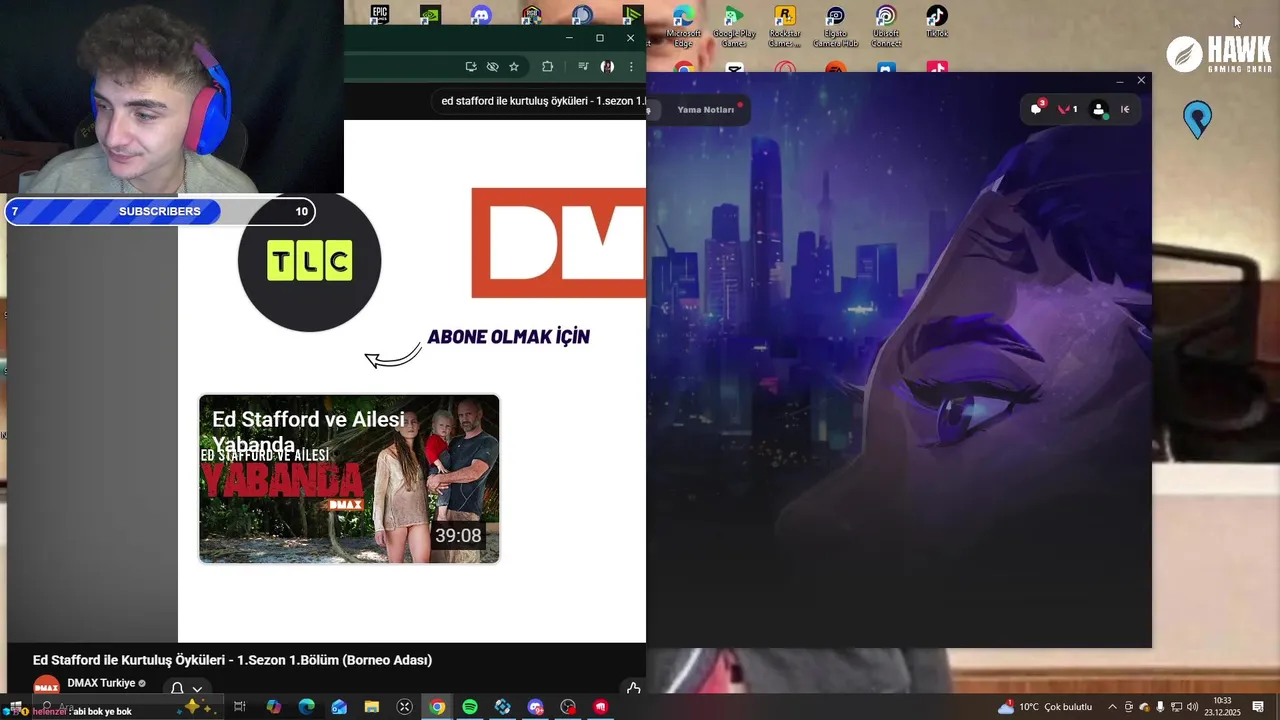Collapse the social panel arrow in Valorant
Image resolution: width=1280 pixels, height=720 pixels.
1125,110
